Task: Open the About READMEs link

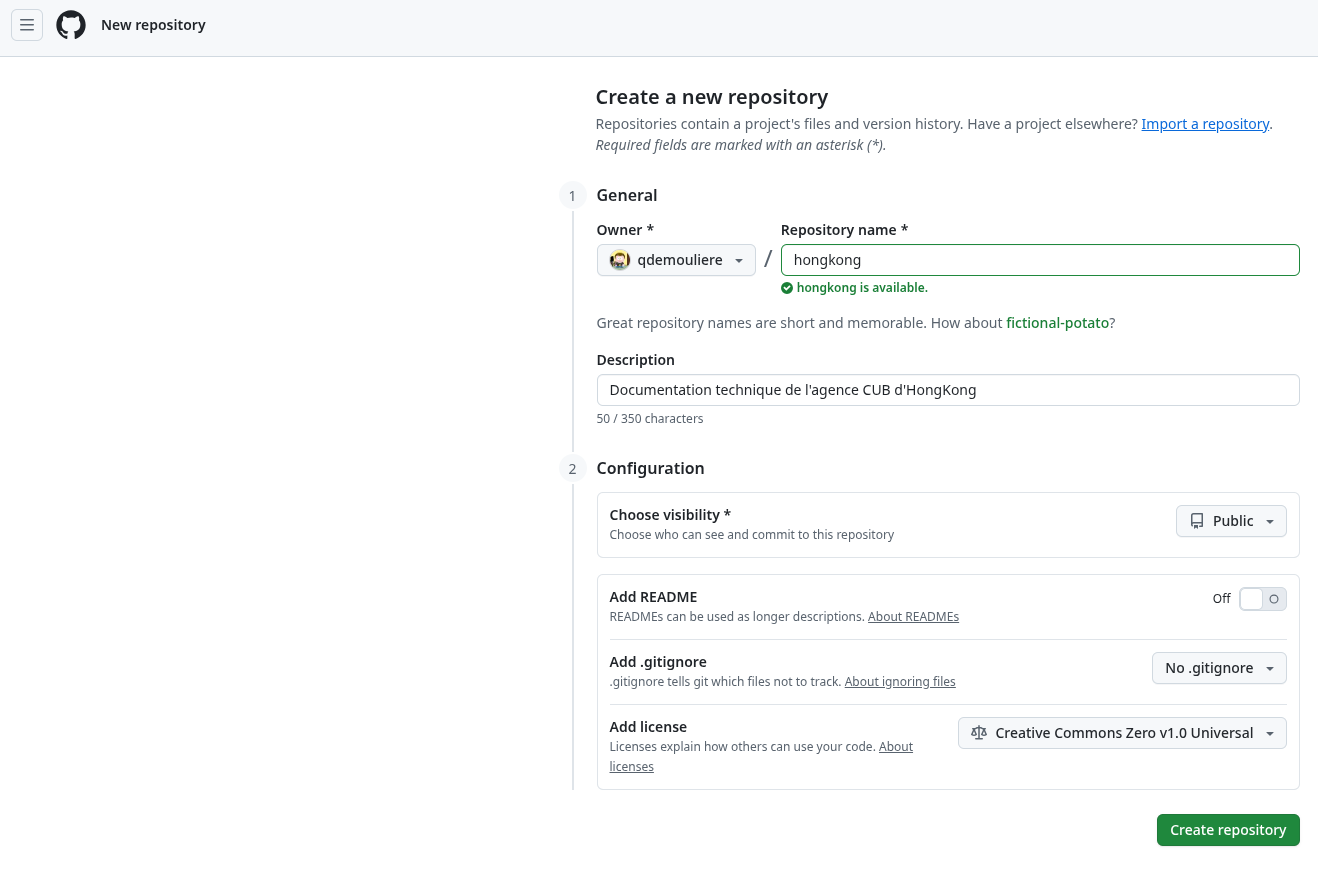Action: pyautogui.click(x=913, y=617)
